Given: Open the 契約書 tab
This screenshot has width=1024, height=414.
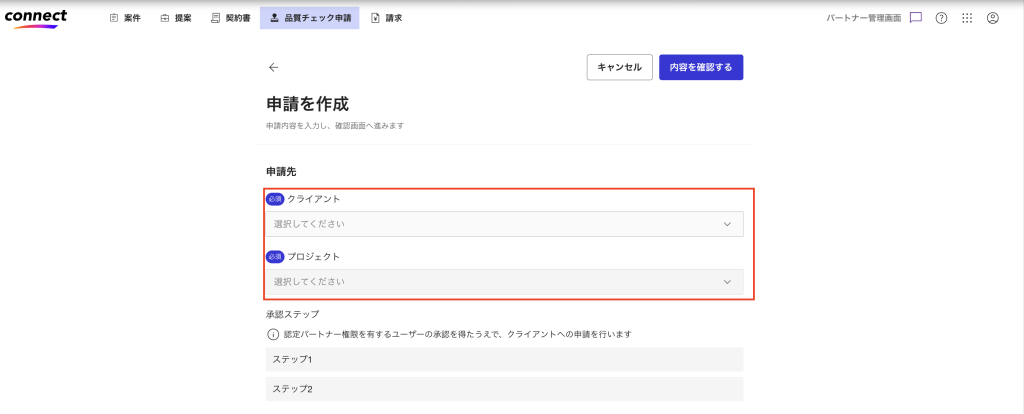Looking at the screenshot, I should [x=230, y=18].
